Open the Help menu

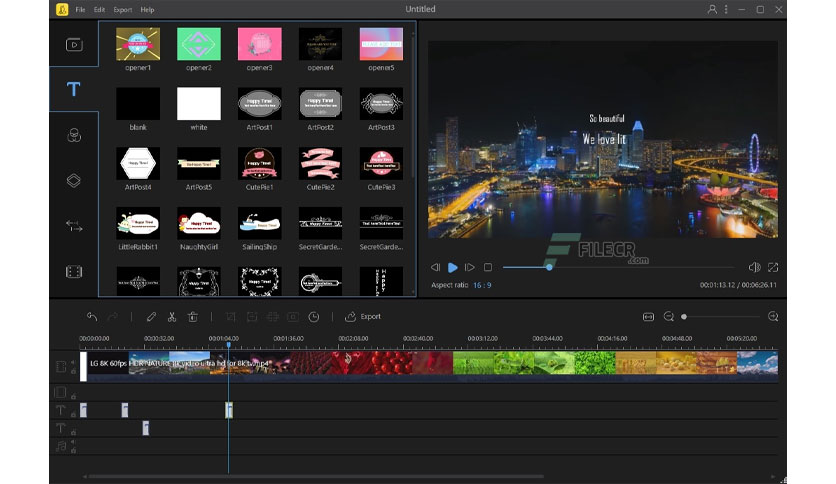coord(147,10)
